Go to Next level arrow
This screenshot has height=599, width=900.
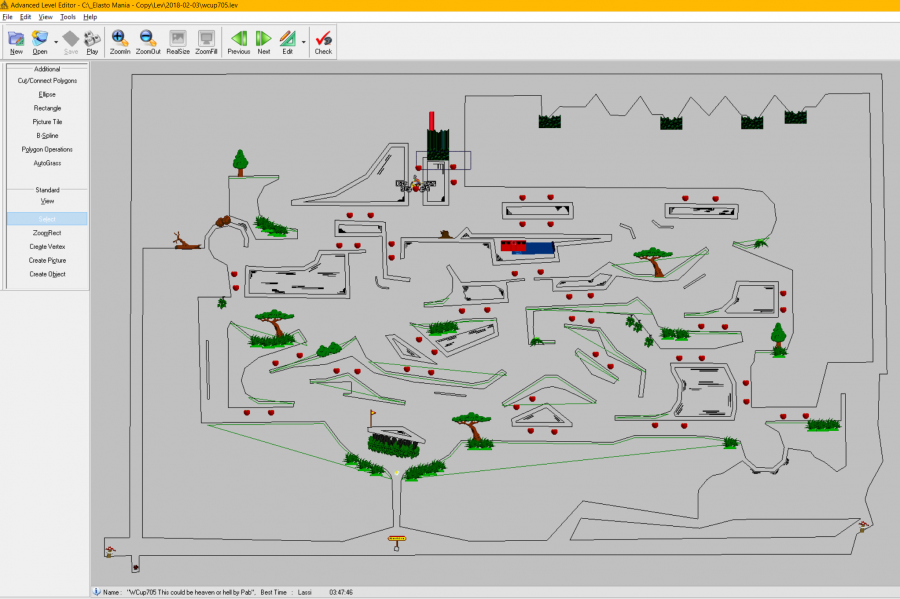(x=264, y=41)
